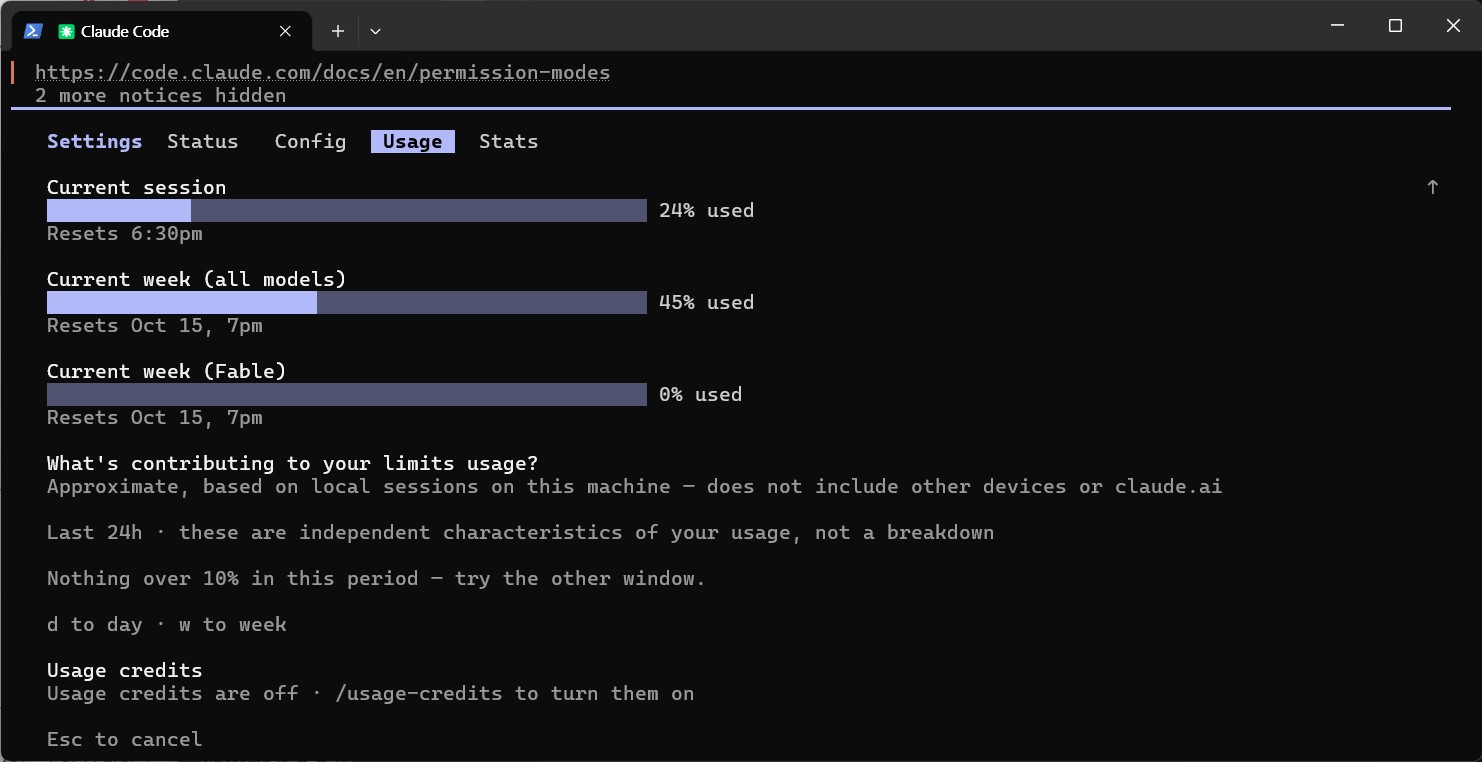Click the Settings heading label

coord(94,141)
